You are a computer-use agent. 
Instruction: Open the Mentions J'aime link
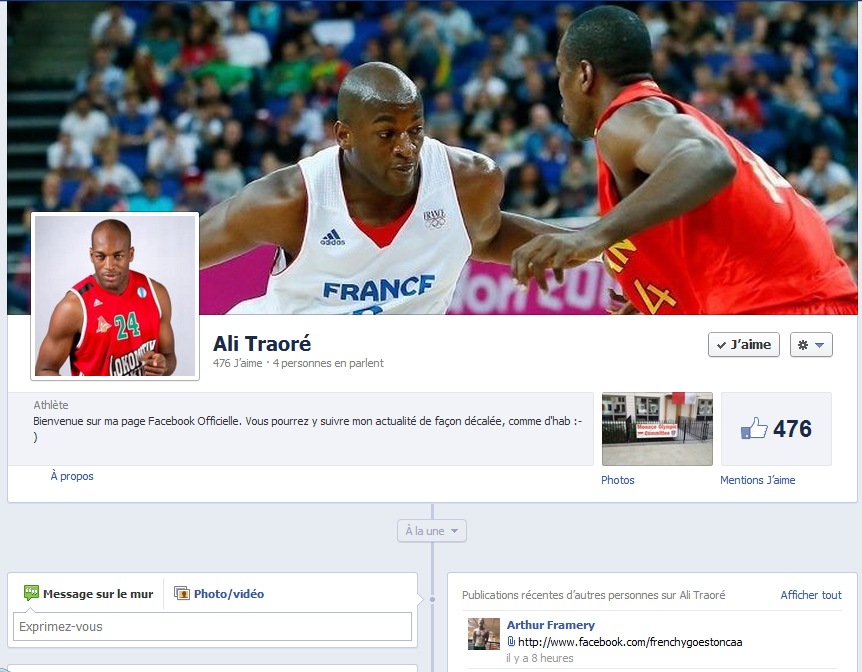click(757, 480)
